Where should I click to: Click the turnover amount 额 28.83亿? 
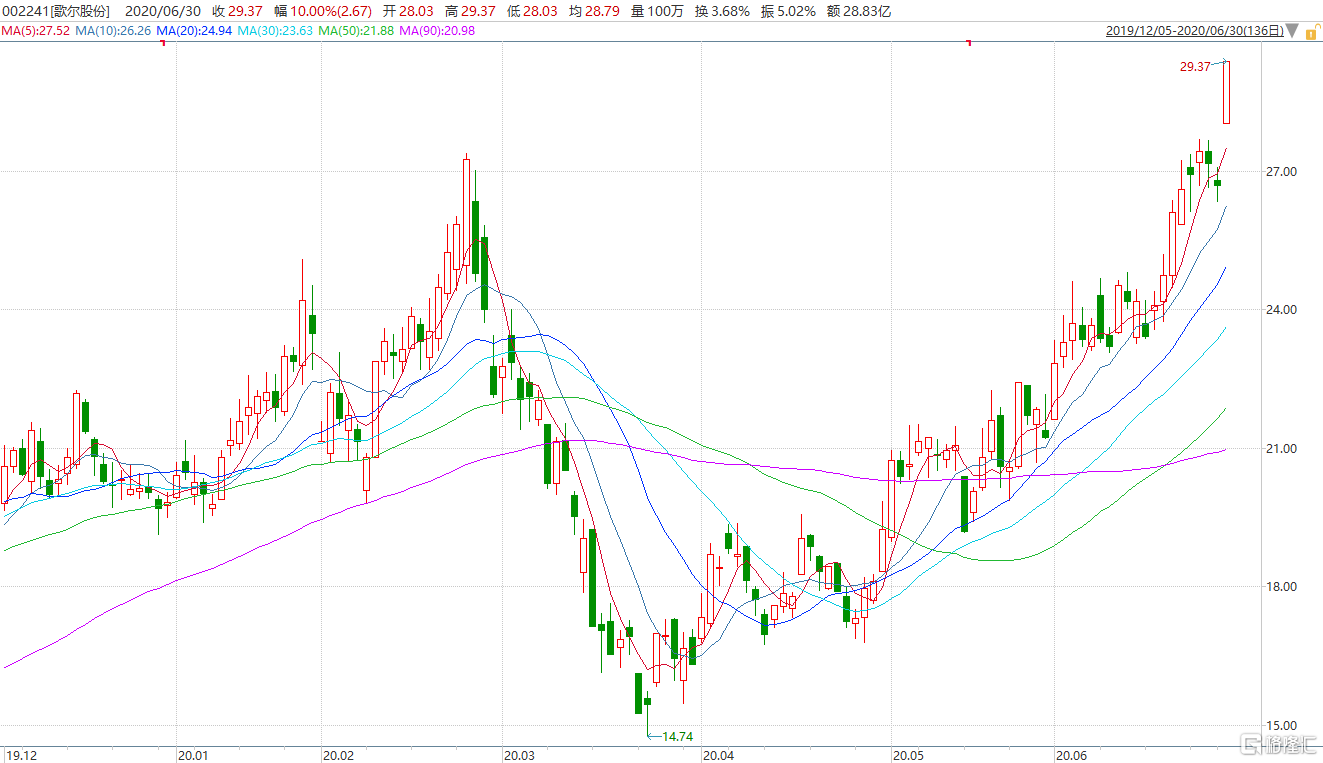click(x=858, y=12)
